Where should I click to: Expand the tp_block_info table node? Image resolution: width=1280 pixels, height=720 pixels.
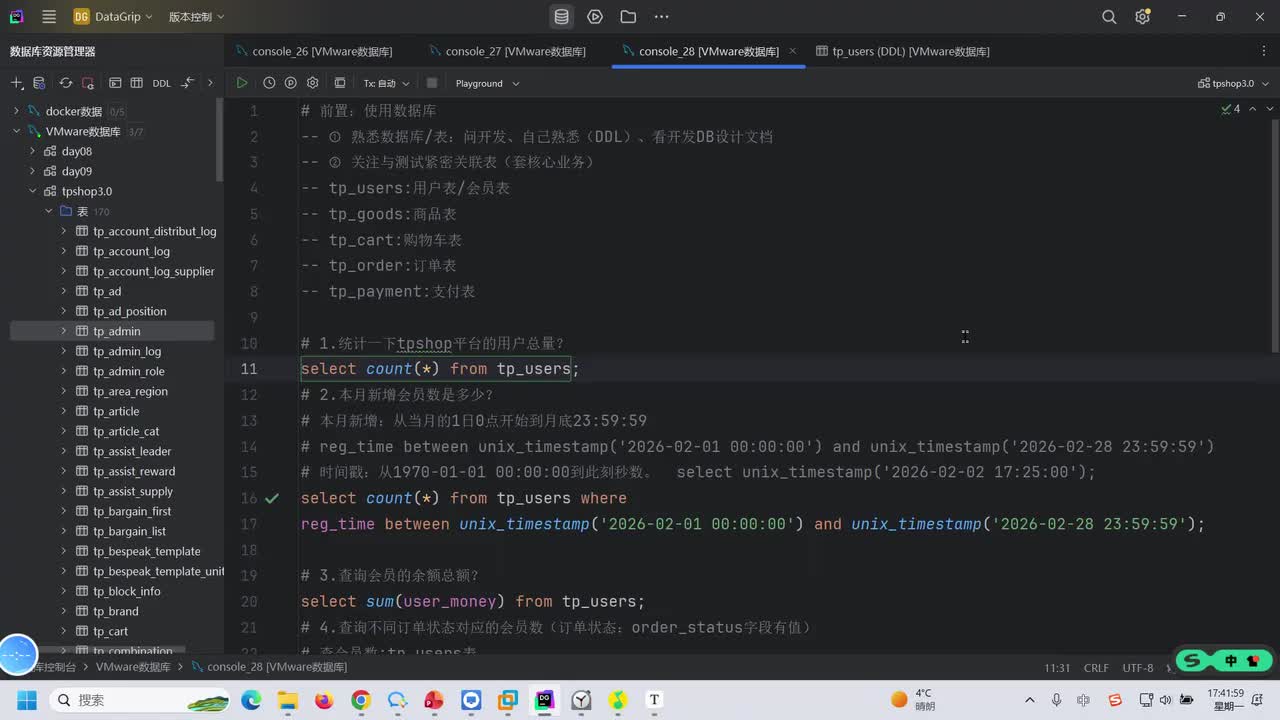[x=64, y=591]
